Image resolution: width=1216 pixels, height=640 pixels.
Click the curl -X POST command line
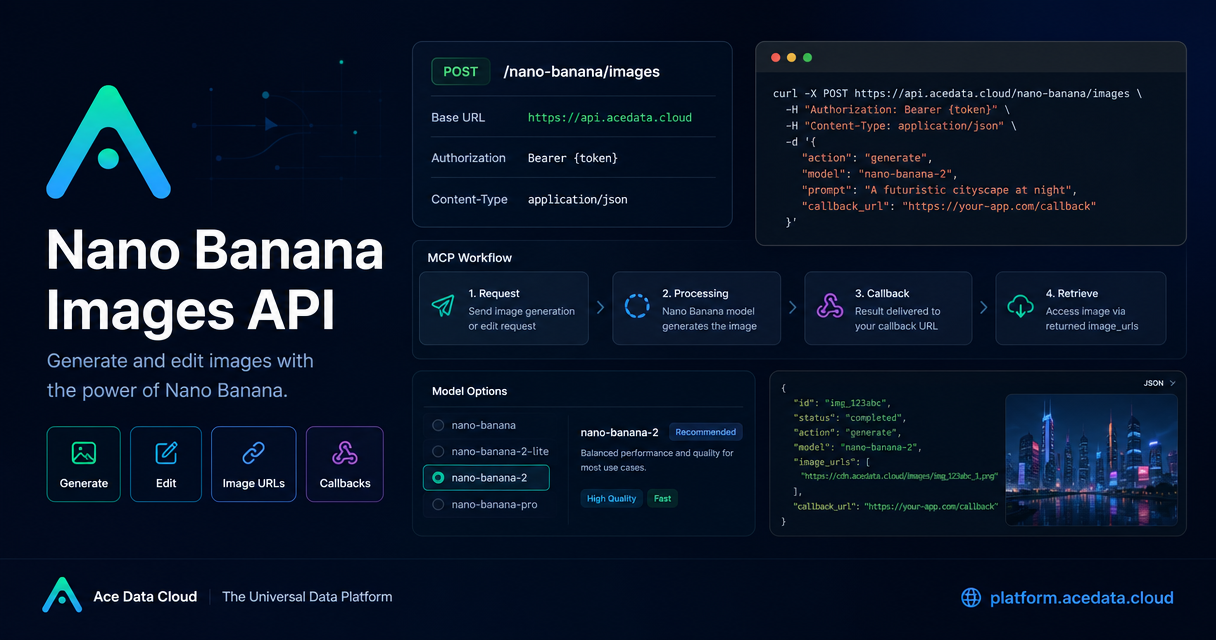pos(958,93)
